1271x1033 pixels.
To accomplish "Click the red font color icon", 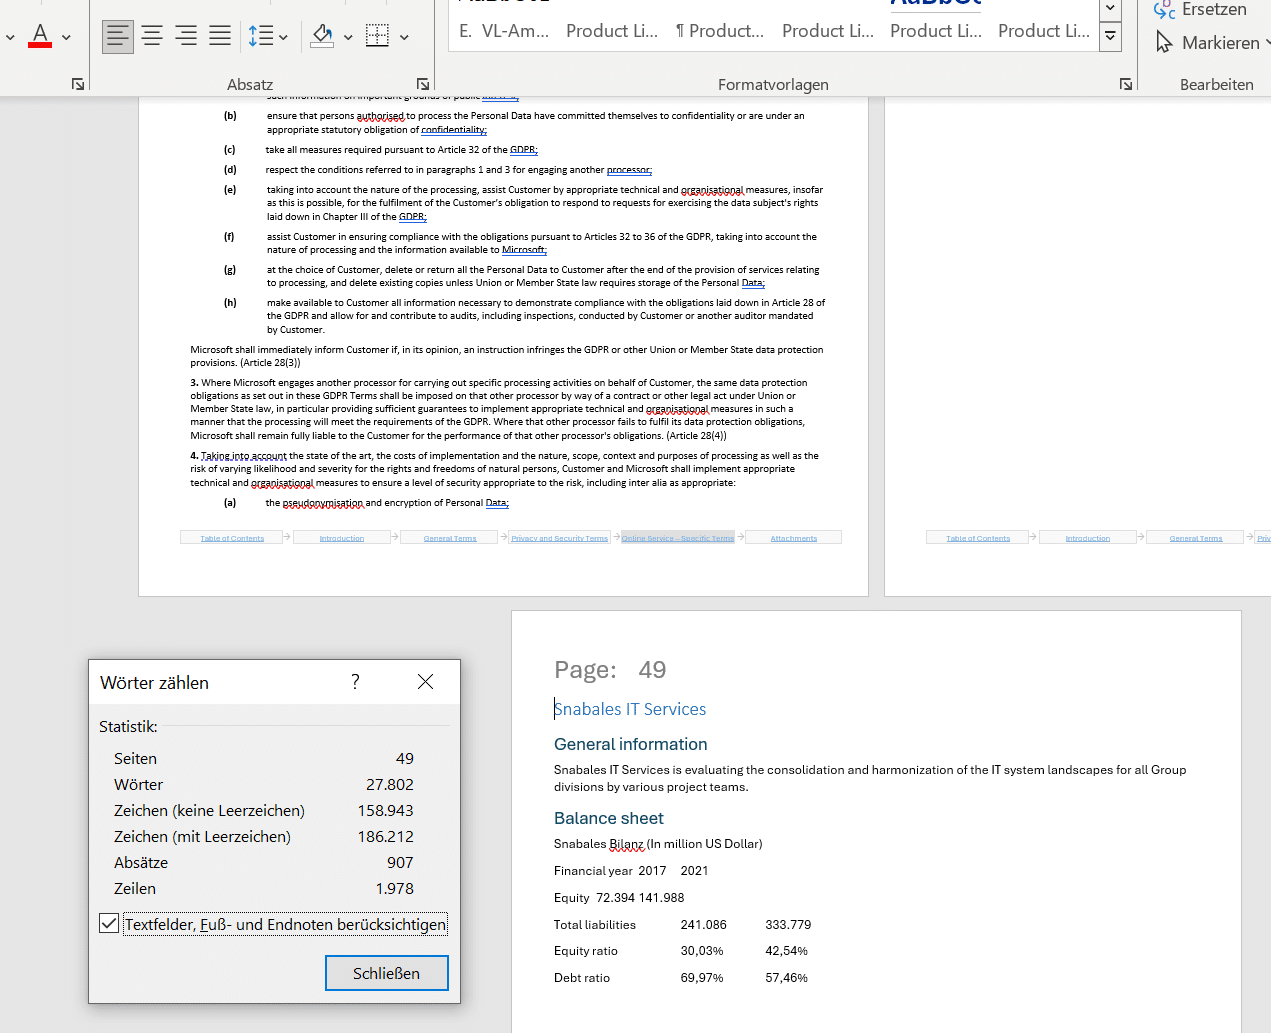I will click(40, 36).
